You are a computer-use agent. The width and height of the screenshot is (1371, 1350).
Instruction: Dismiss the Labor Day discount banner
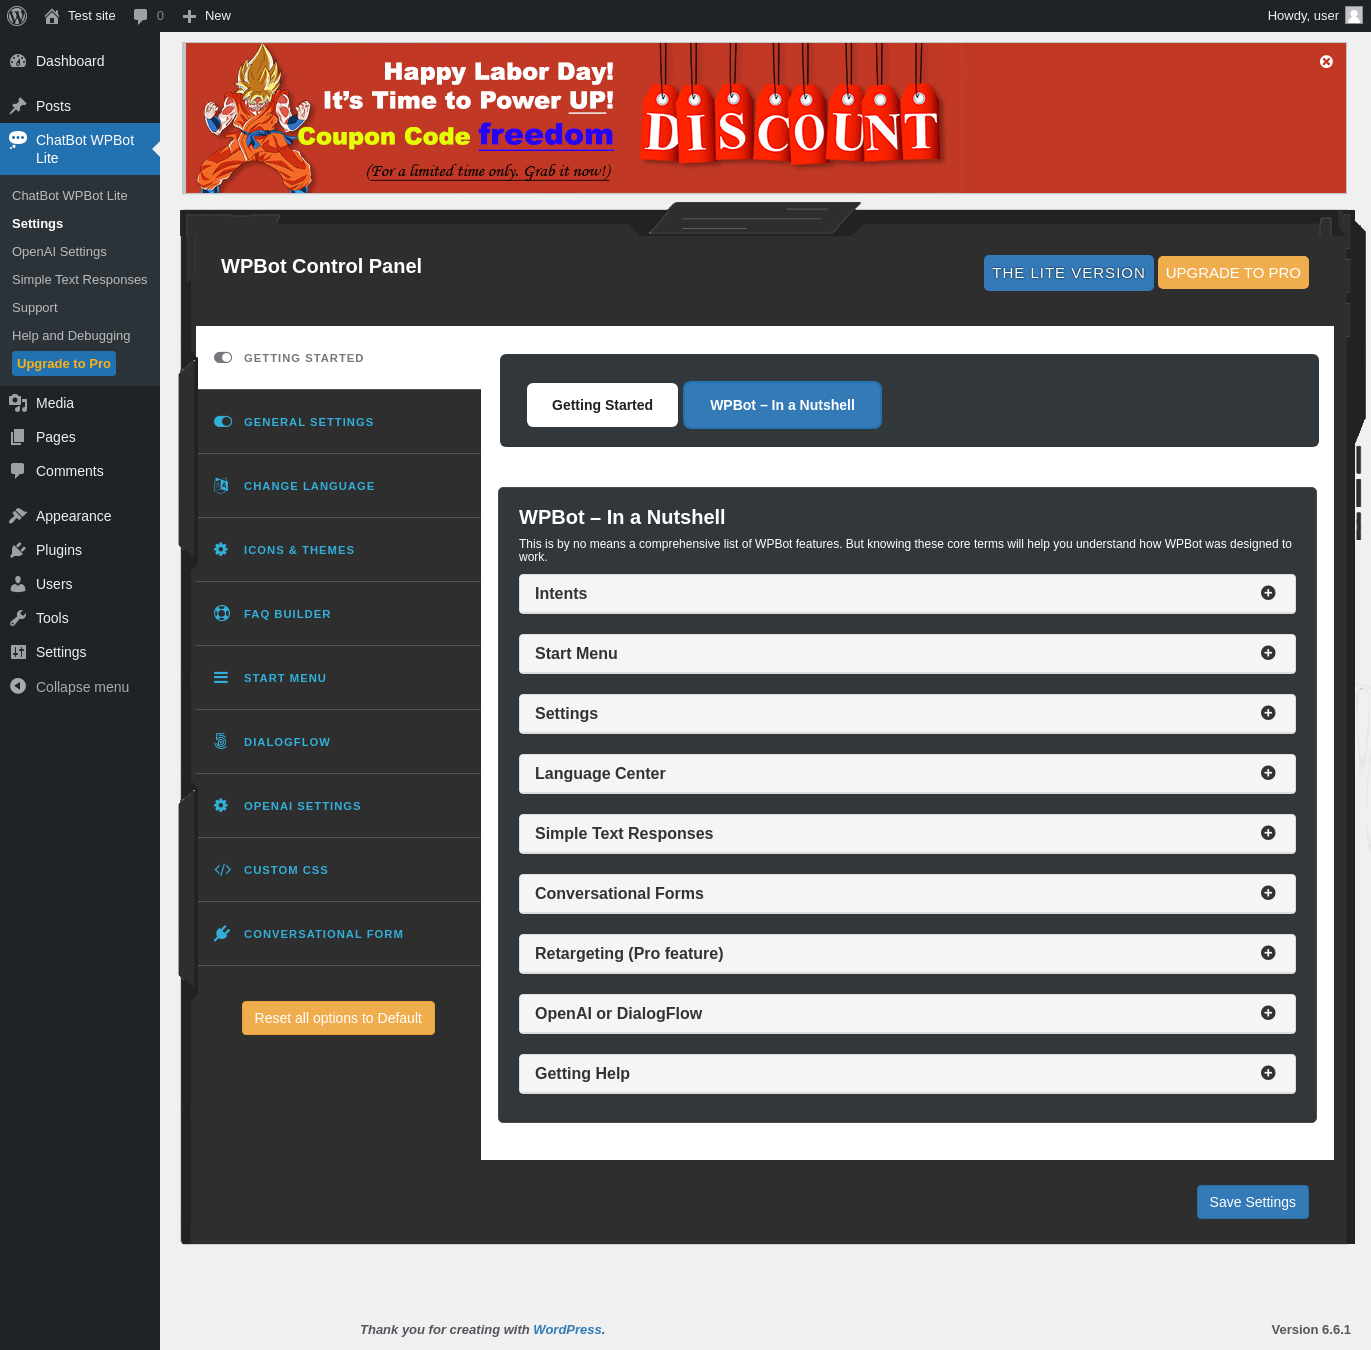pyautogui.click(x=1326, y=62)
